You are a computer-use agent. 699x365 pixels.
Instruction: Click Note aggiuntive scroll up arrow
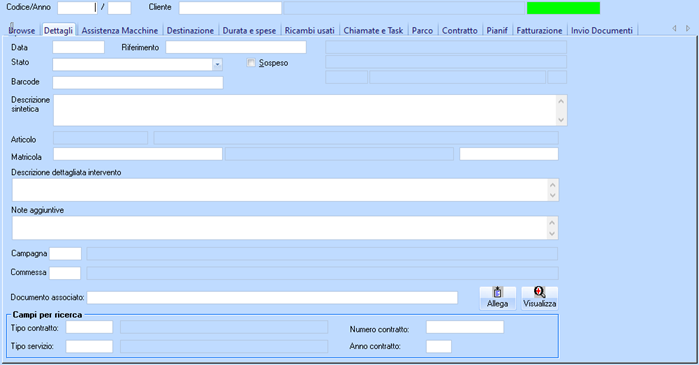point(552,222)
